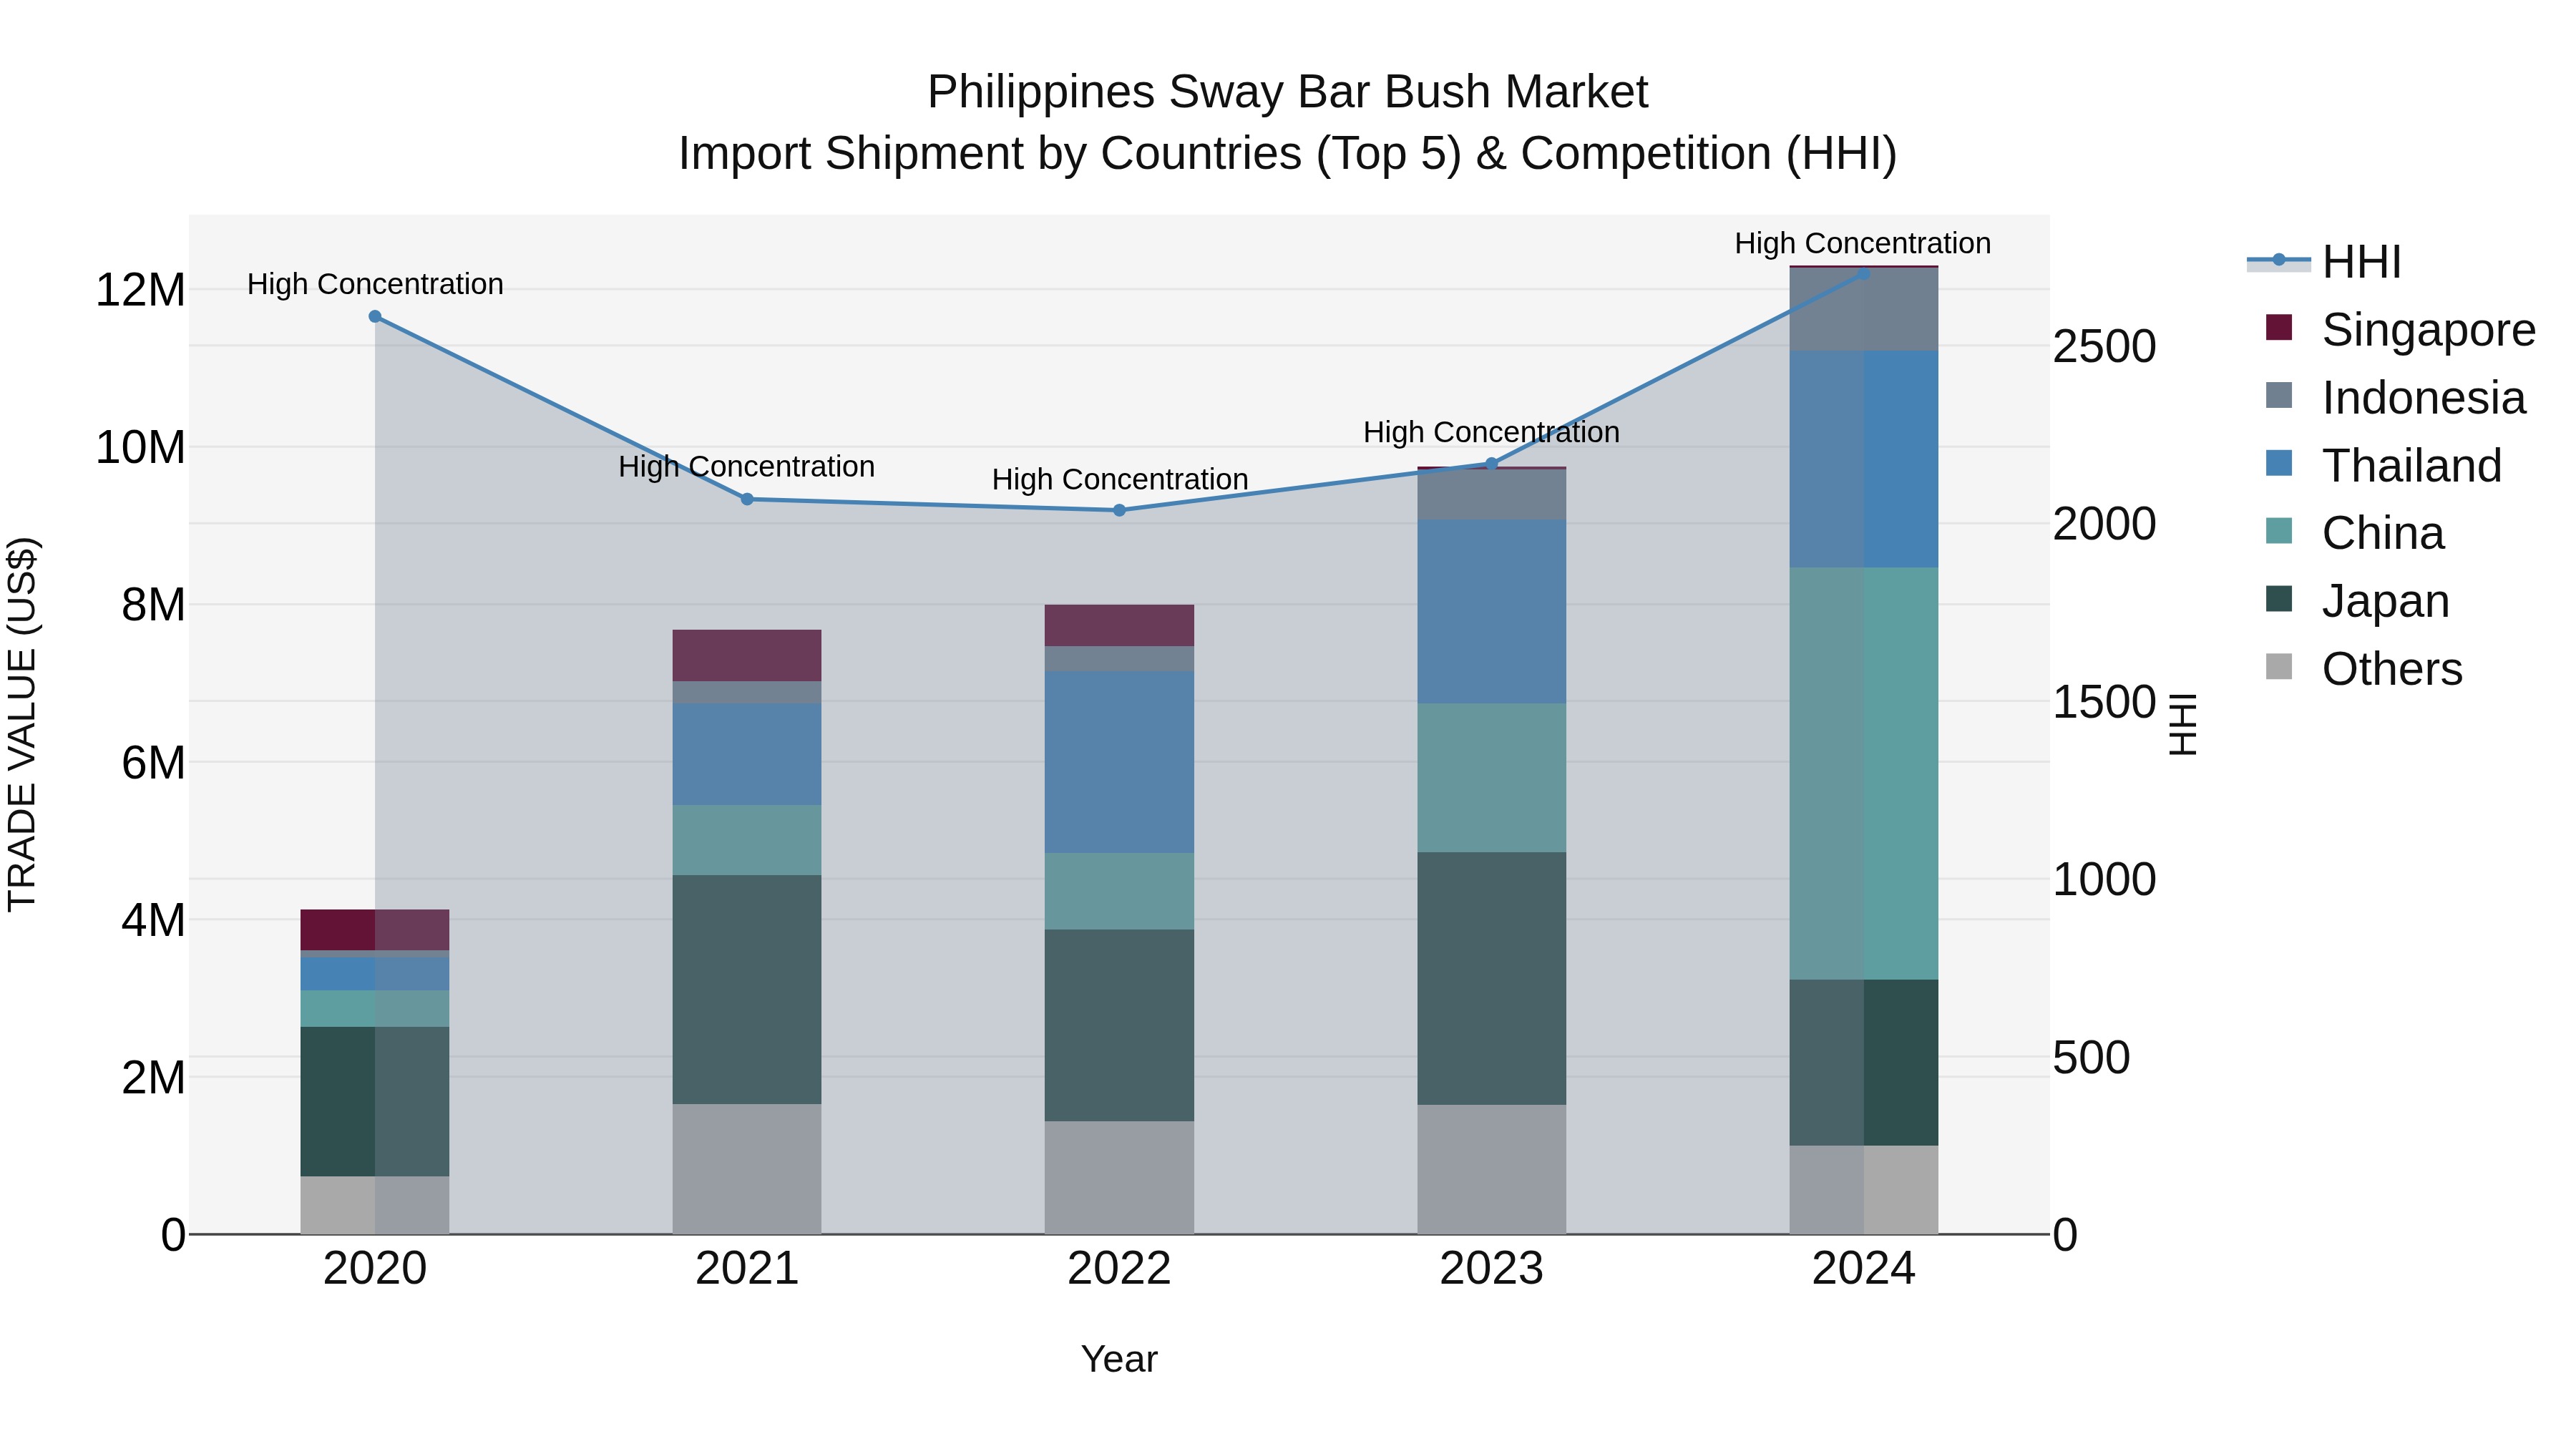Click the Singapore segment of 2021 bar

[747, 656]
